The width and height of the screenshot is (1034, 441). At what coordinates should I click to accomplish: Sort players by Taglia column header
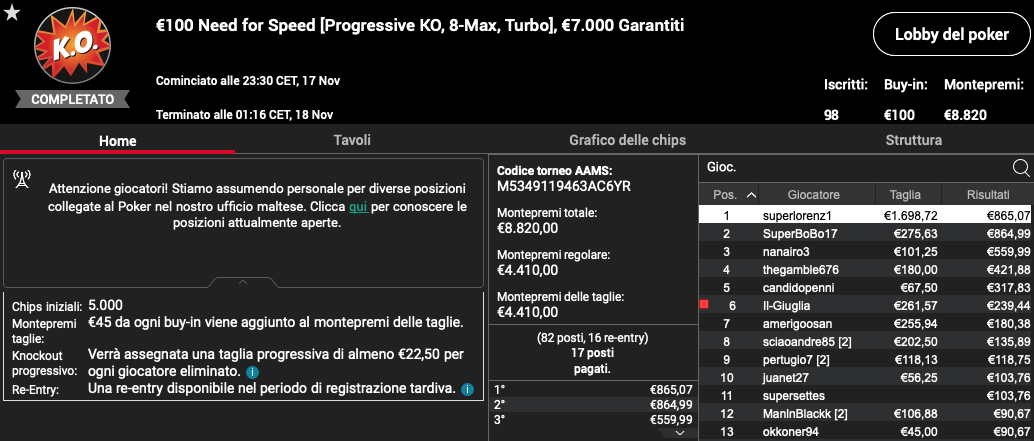click(907, 195)
